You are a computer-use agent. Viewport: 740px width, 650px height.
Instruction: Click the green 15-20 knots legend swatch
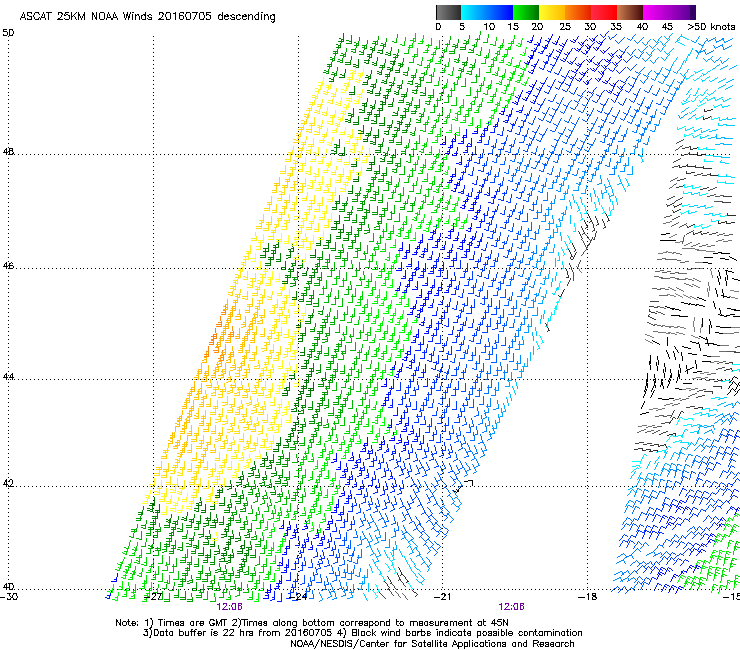526,12
